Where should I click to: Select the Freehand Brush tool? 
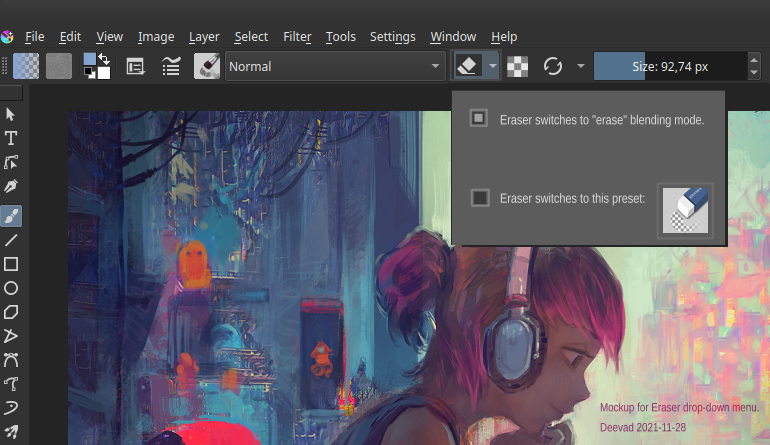[11, 216]
